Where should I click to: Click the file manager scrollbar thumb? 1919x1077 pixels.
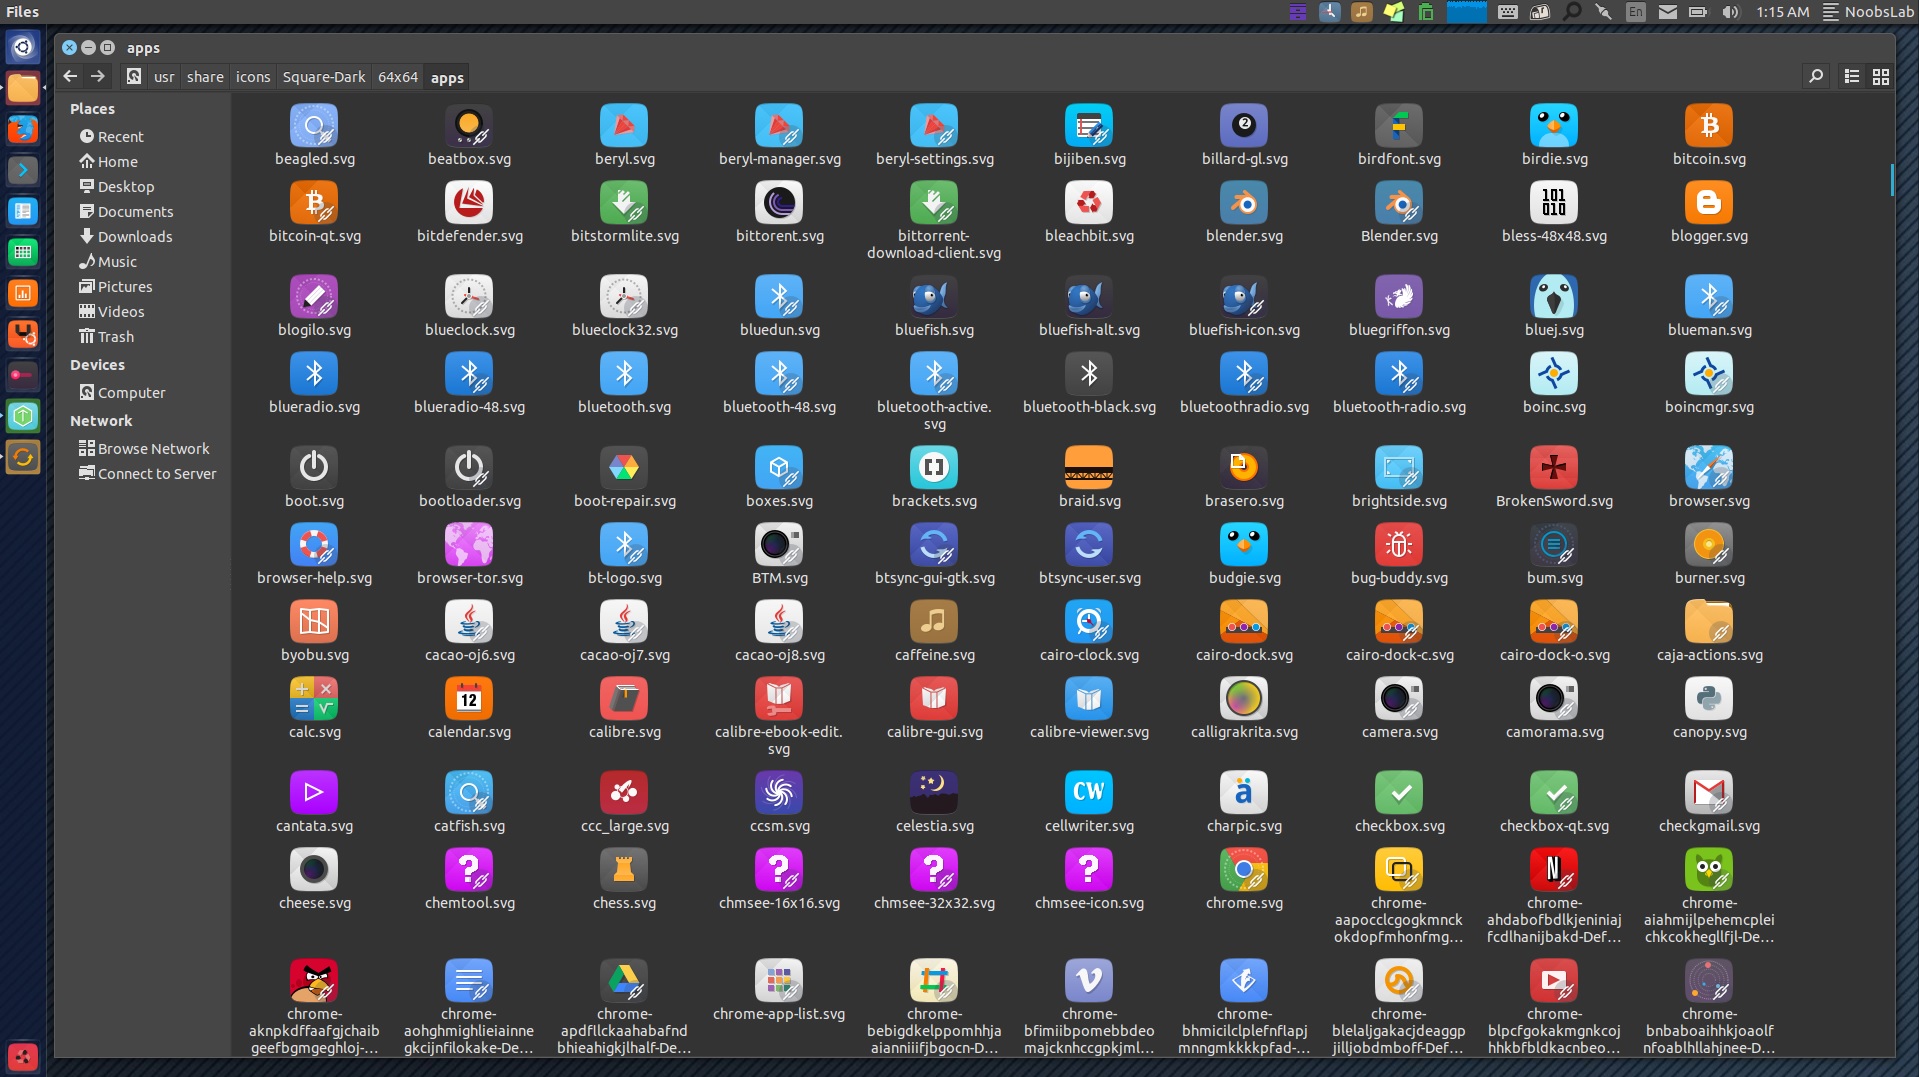[1892, 179]
